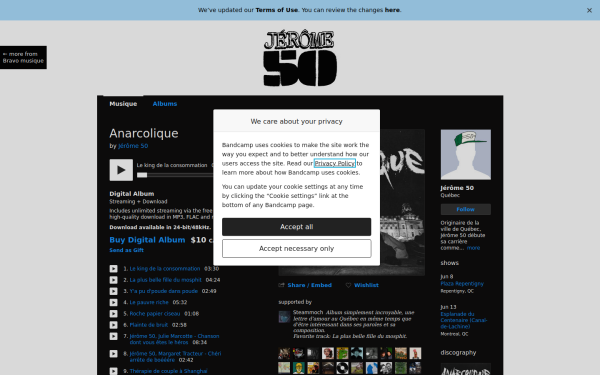Open Plaza Repentigny show link
The height and width of the screenshot is (375, 600).
[462, 284]
